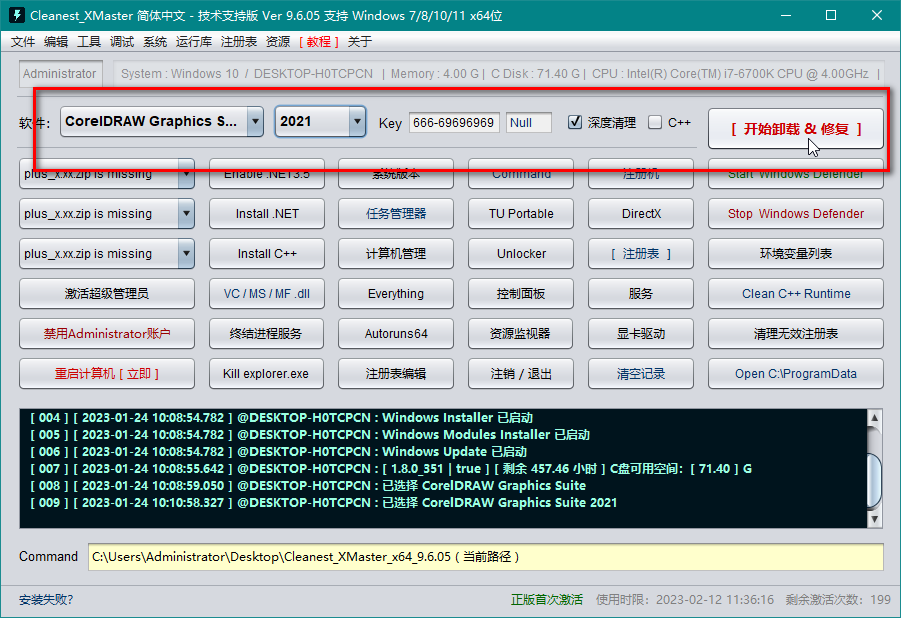Launch TU Portable
The image size is (901, 618).
(x=521, y=214)
